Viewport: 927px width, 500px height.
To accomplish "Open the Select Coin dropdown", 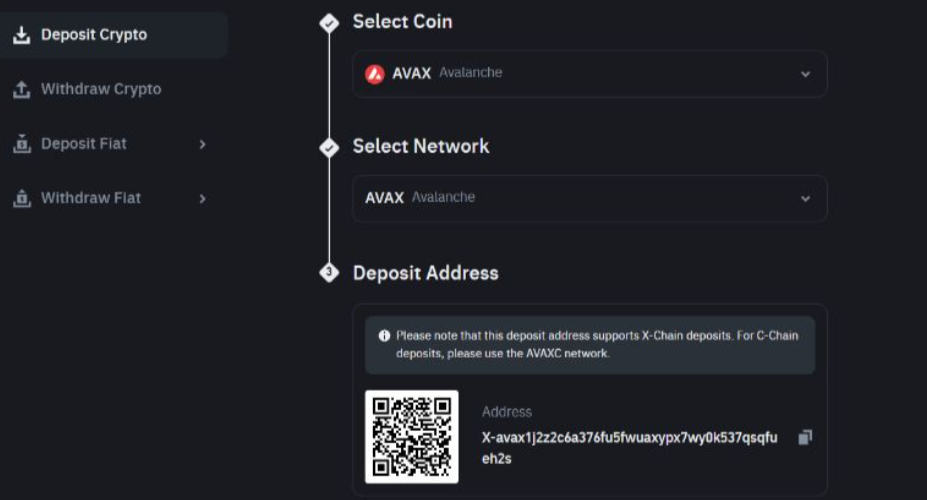I will point(805,74).
